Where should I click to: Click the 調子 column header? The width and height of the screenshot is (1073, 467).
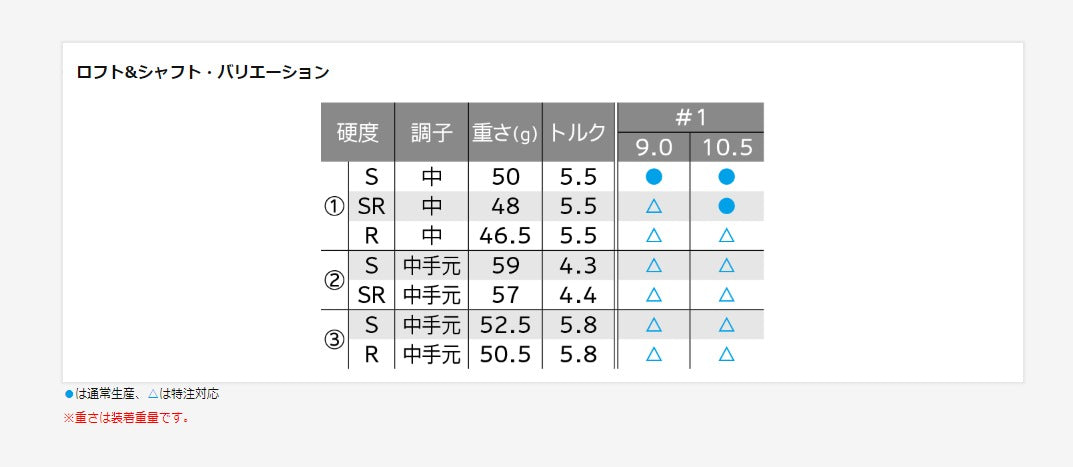[x=432, y=132]
